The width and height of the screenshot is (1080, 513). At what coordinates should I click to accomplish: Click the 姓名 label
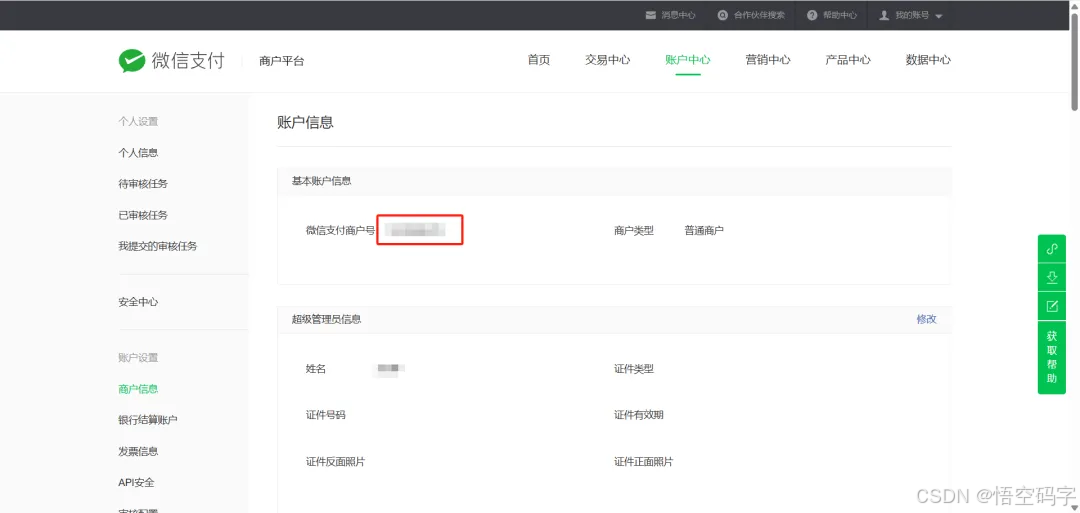click(315, 369)
